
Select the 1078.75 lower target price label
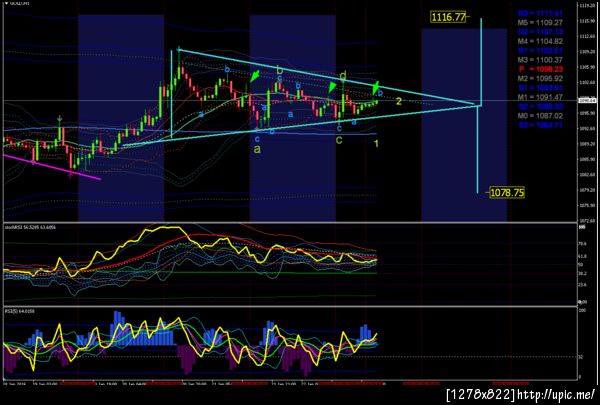(x=507, y=193)
